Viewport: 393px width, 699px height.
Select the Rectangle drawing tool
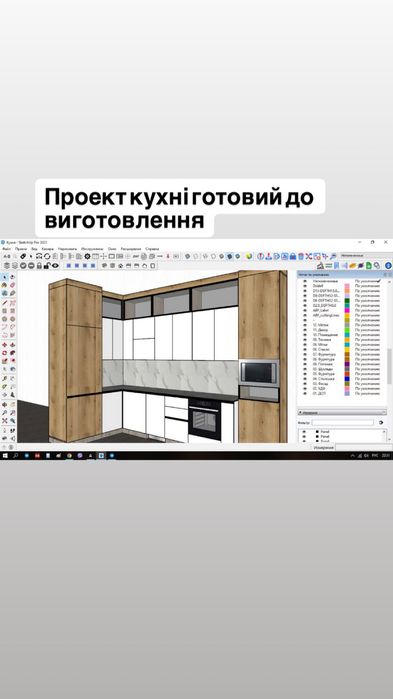4,311
